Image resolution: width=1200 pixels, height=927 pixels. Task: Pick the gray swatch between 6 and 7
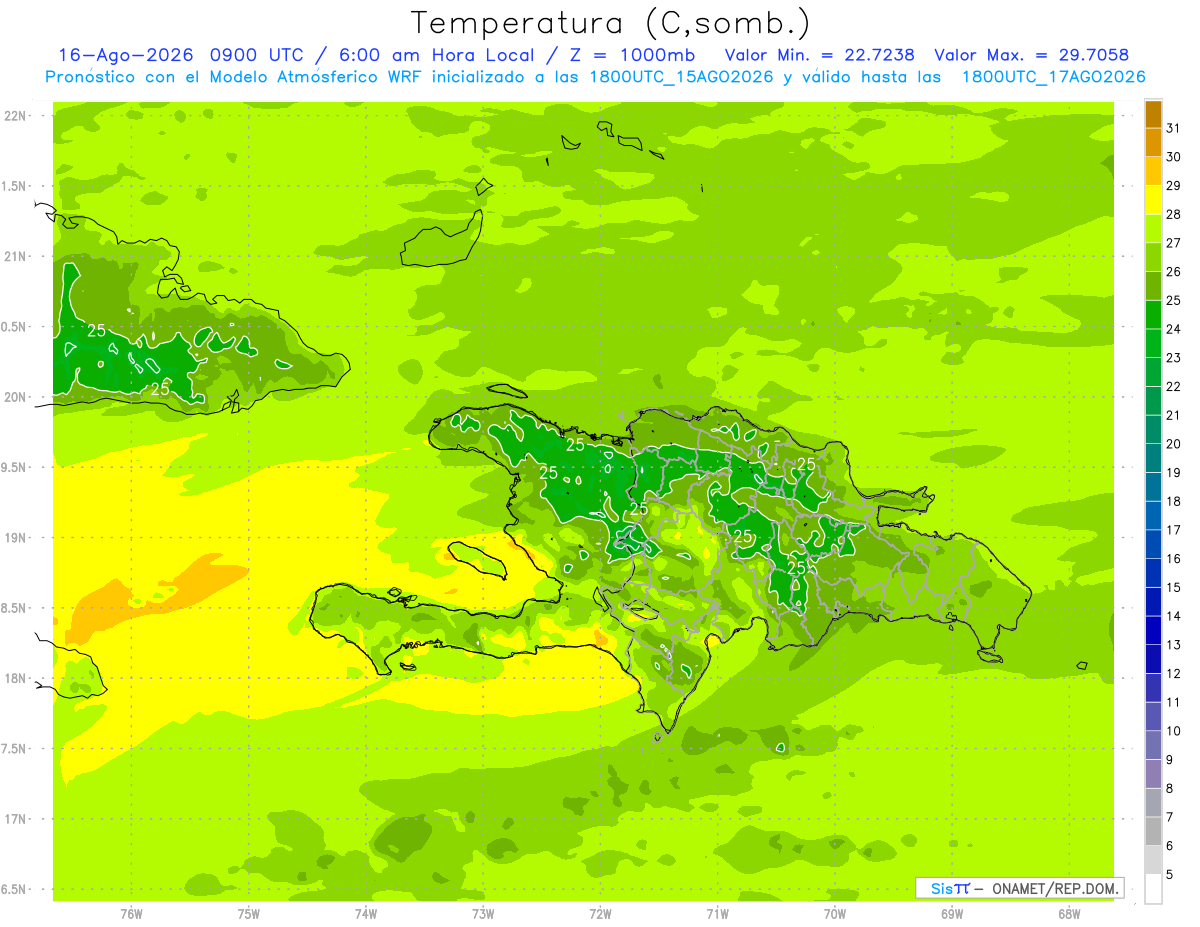point(1153,831)
